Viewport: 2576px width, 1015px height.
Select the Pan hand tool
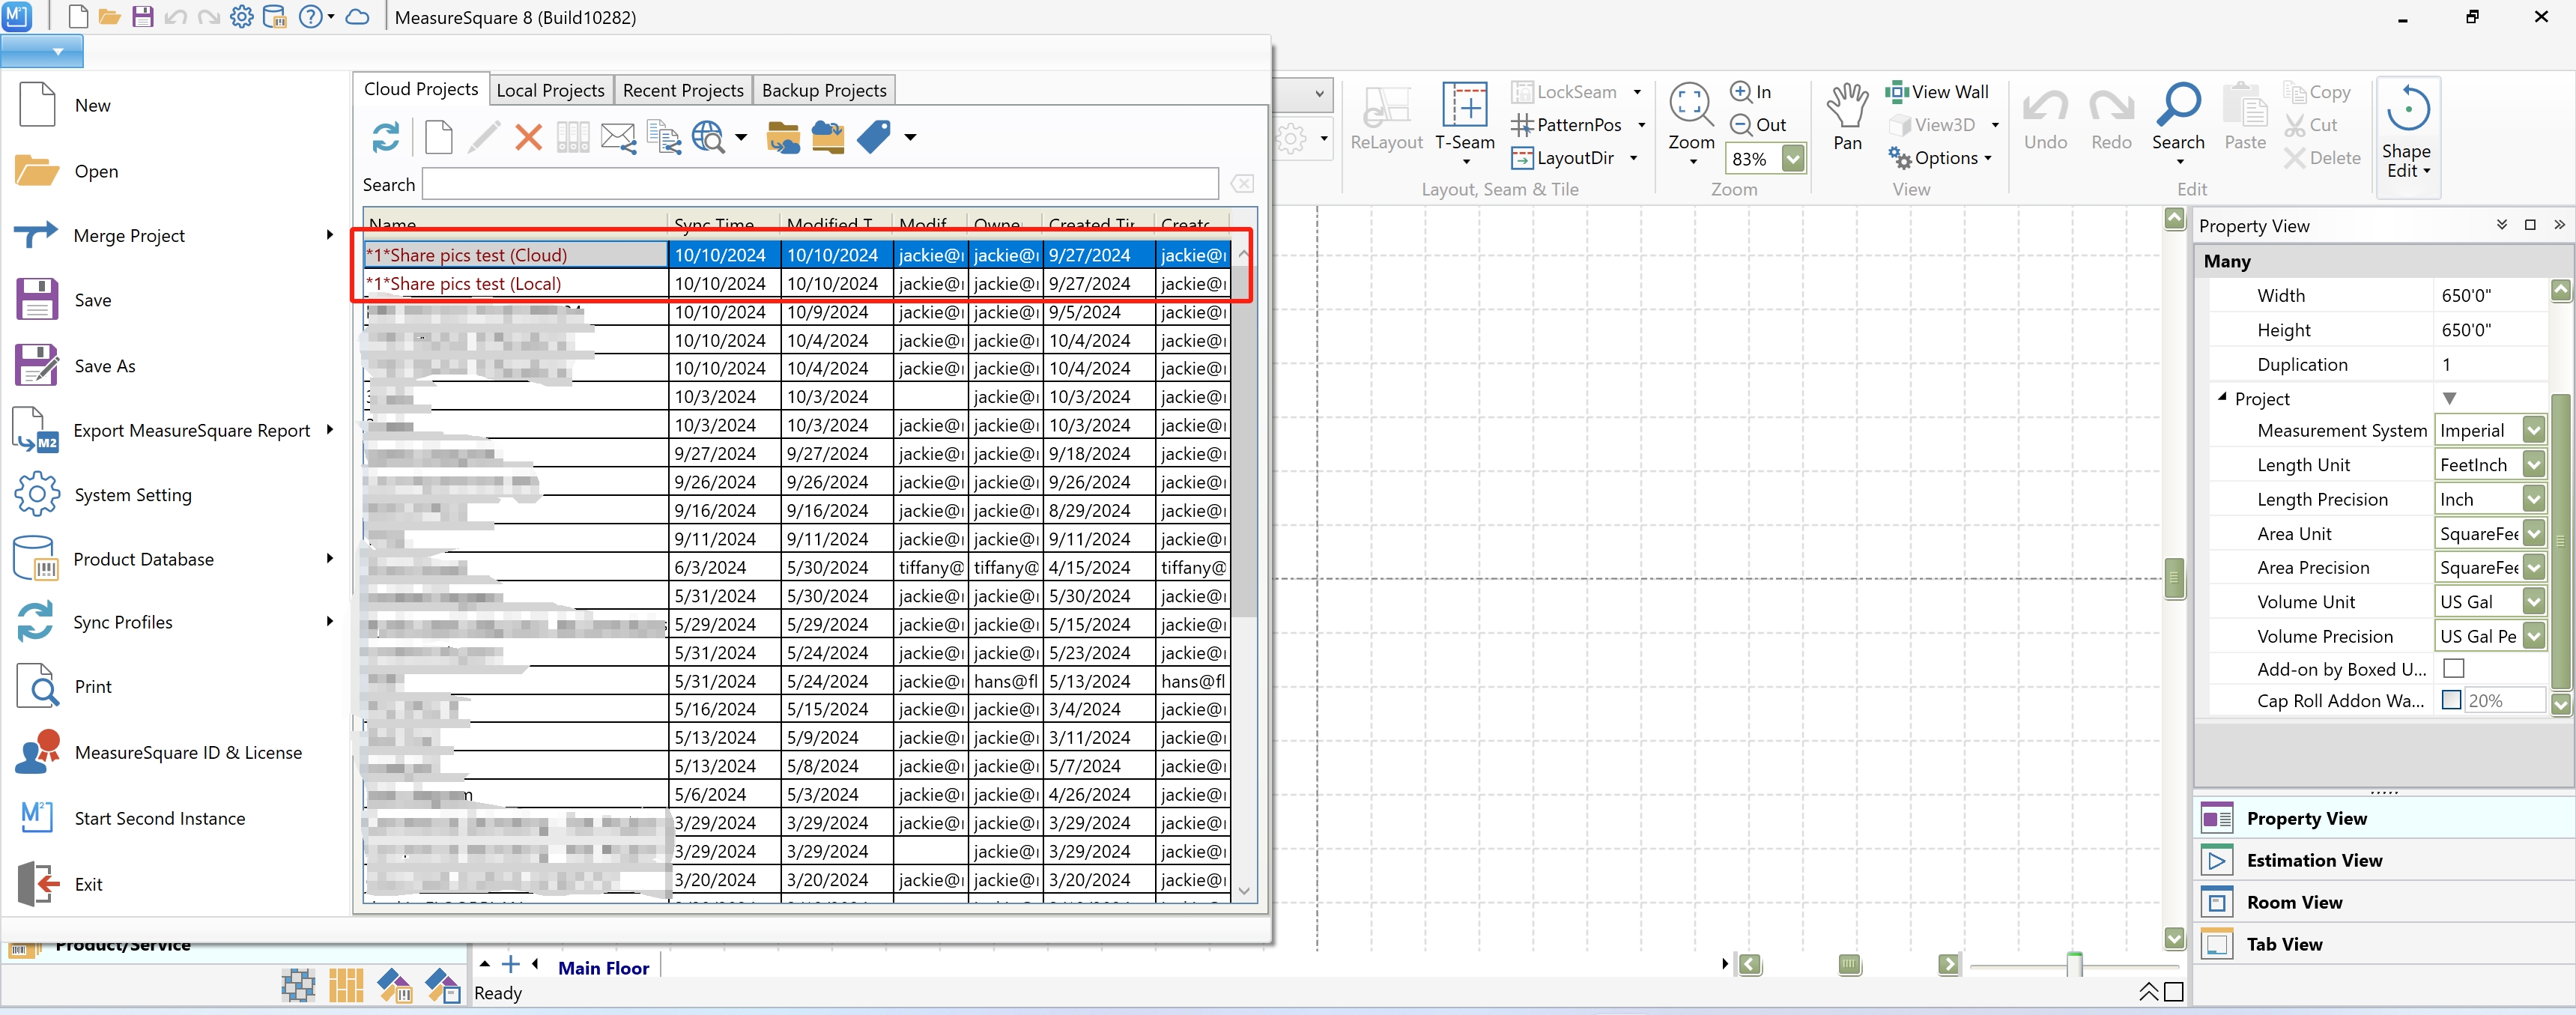tap(1847, 106)
